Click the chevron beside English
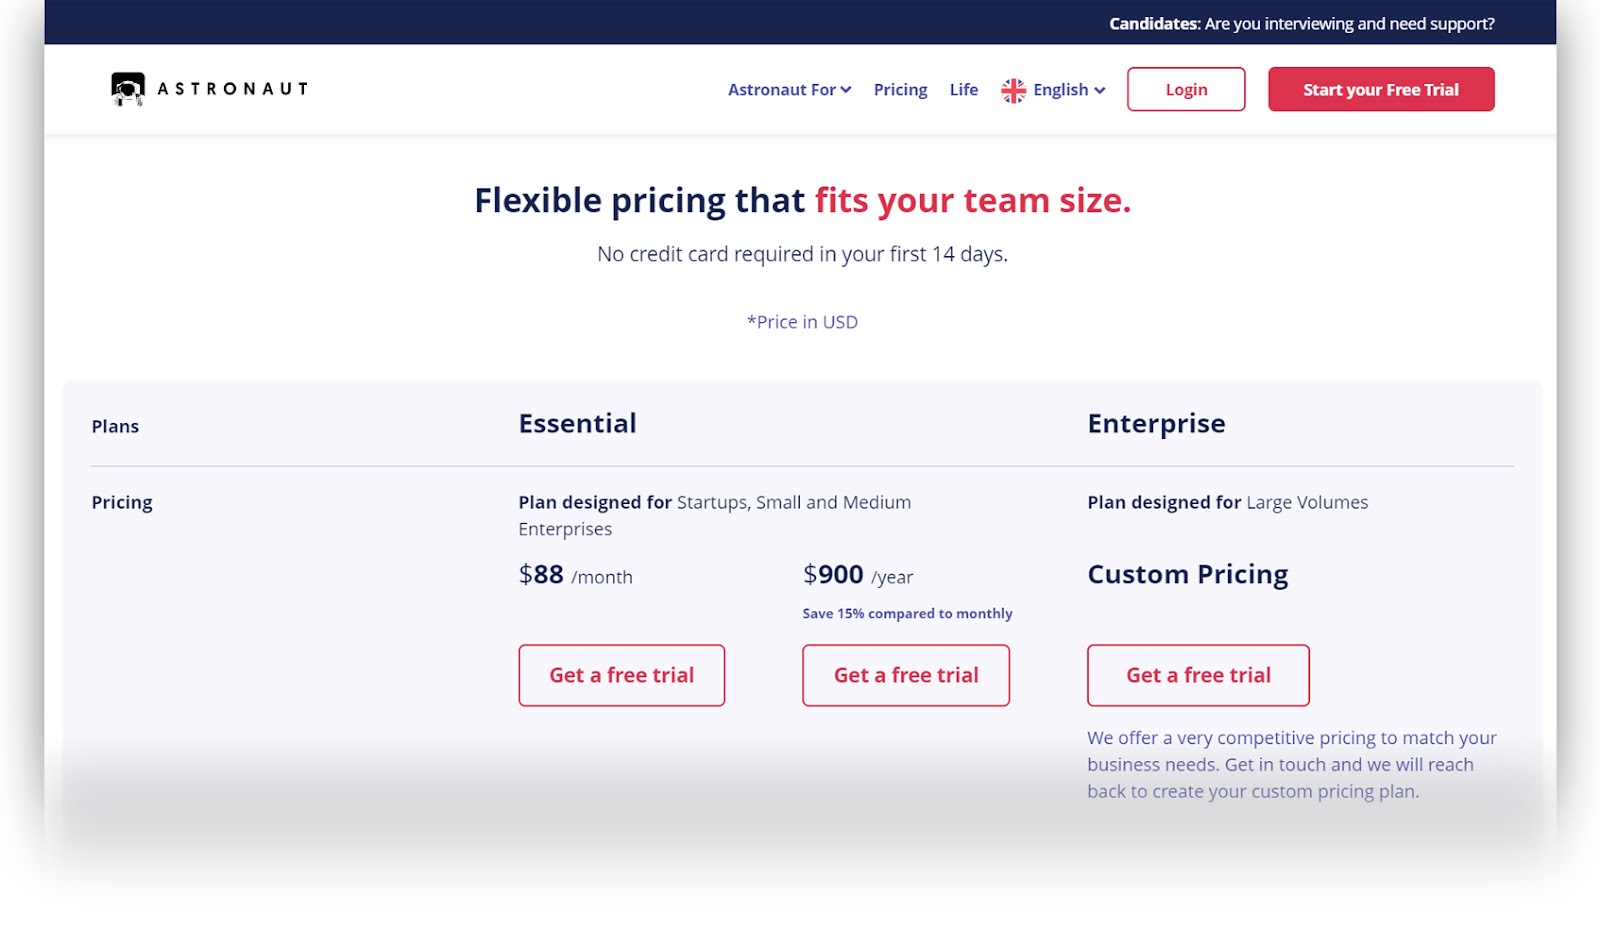1600x946 pixels. [1100, 90]
